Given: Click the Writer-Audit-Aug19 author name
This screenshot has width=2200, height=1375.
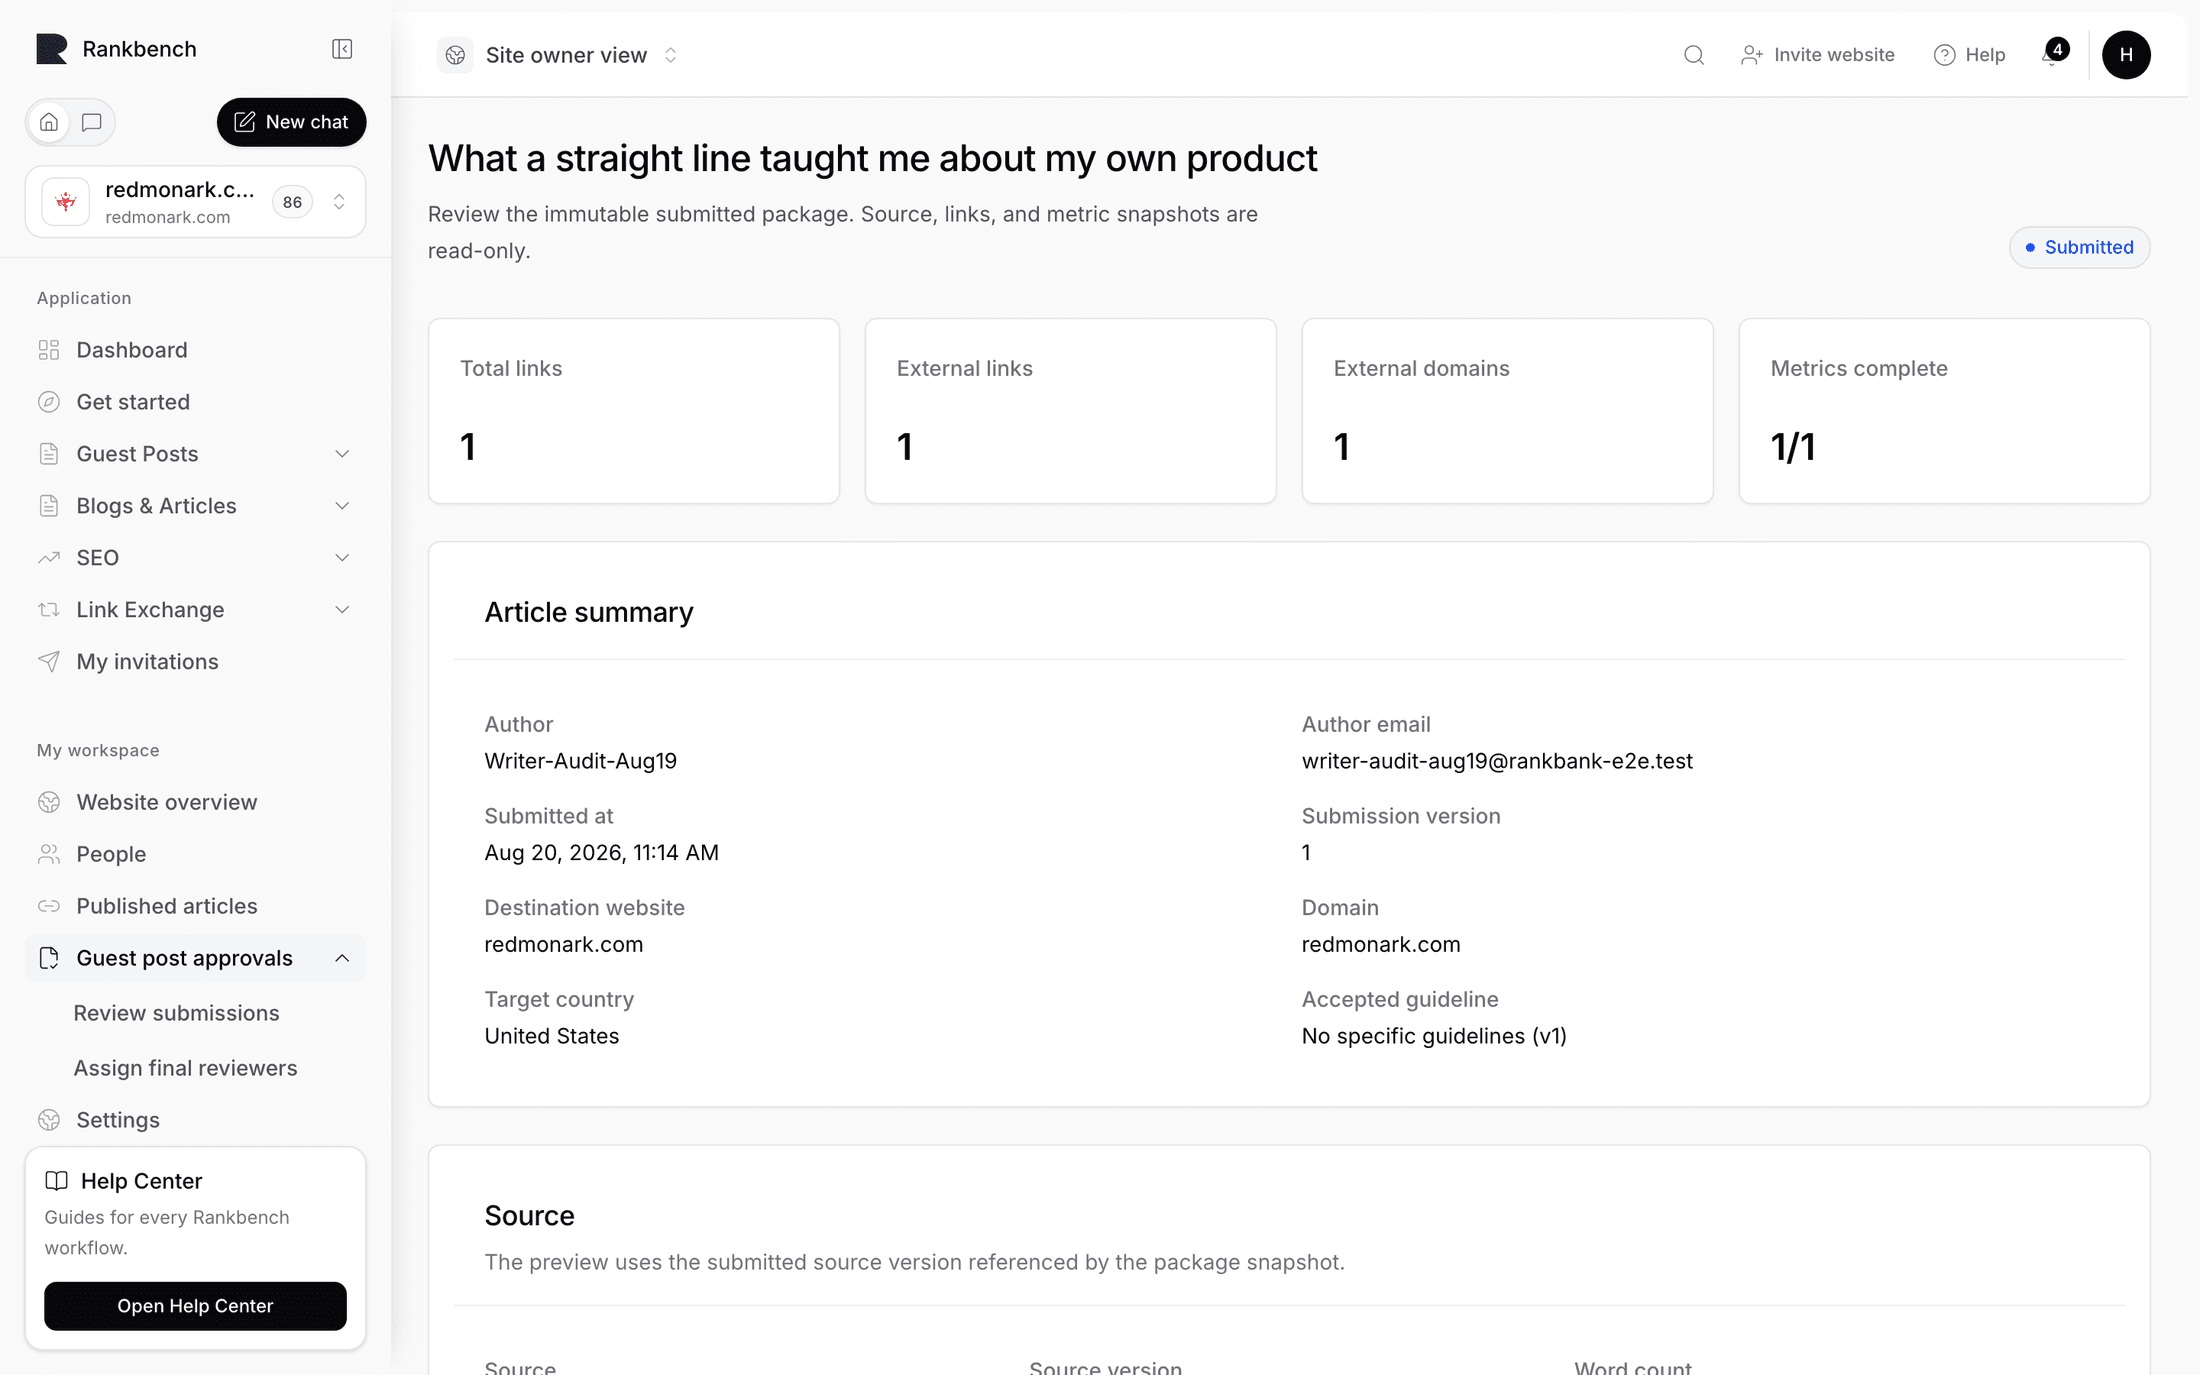Looking at the screenshot, I should pos(580,761).
